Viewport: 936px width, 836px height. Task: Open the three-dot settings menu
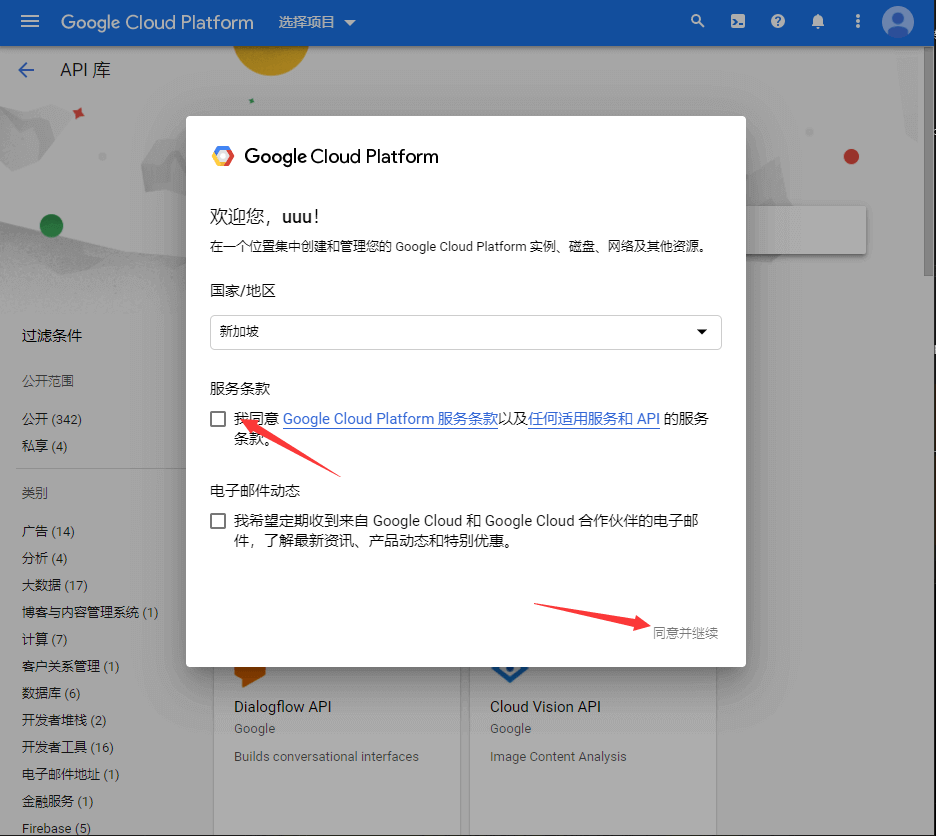click(x=857, y=22)
